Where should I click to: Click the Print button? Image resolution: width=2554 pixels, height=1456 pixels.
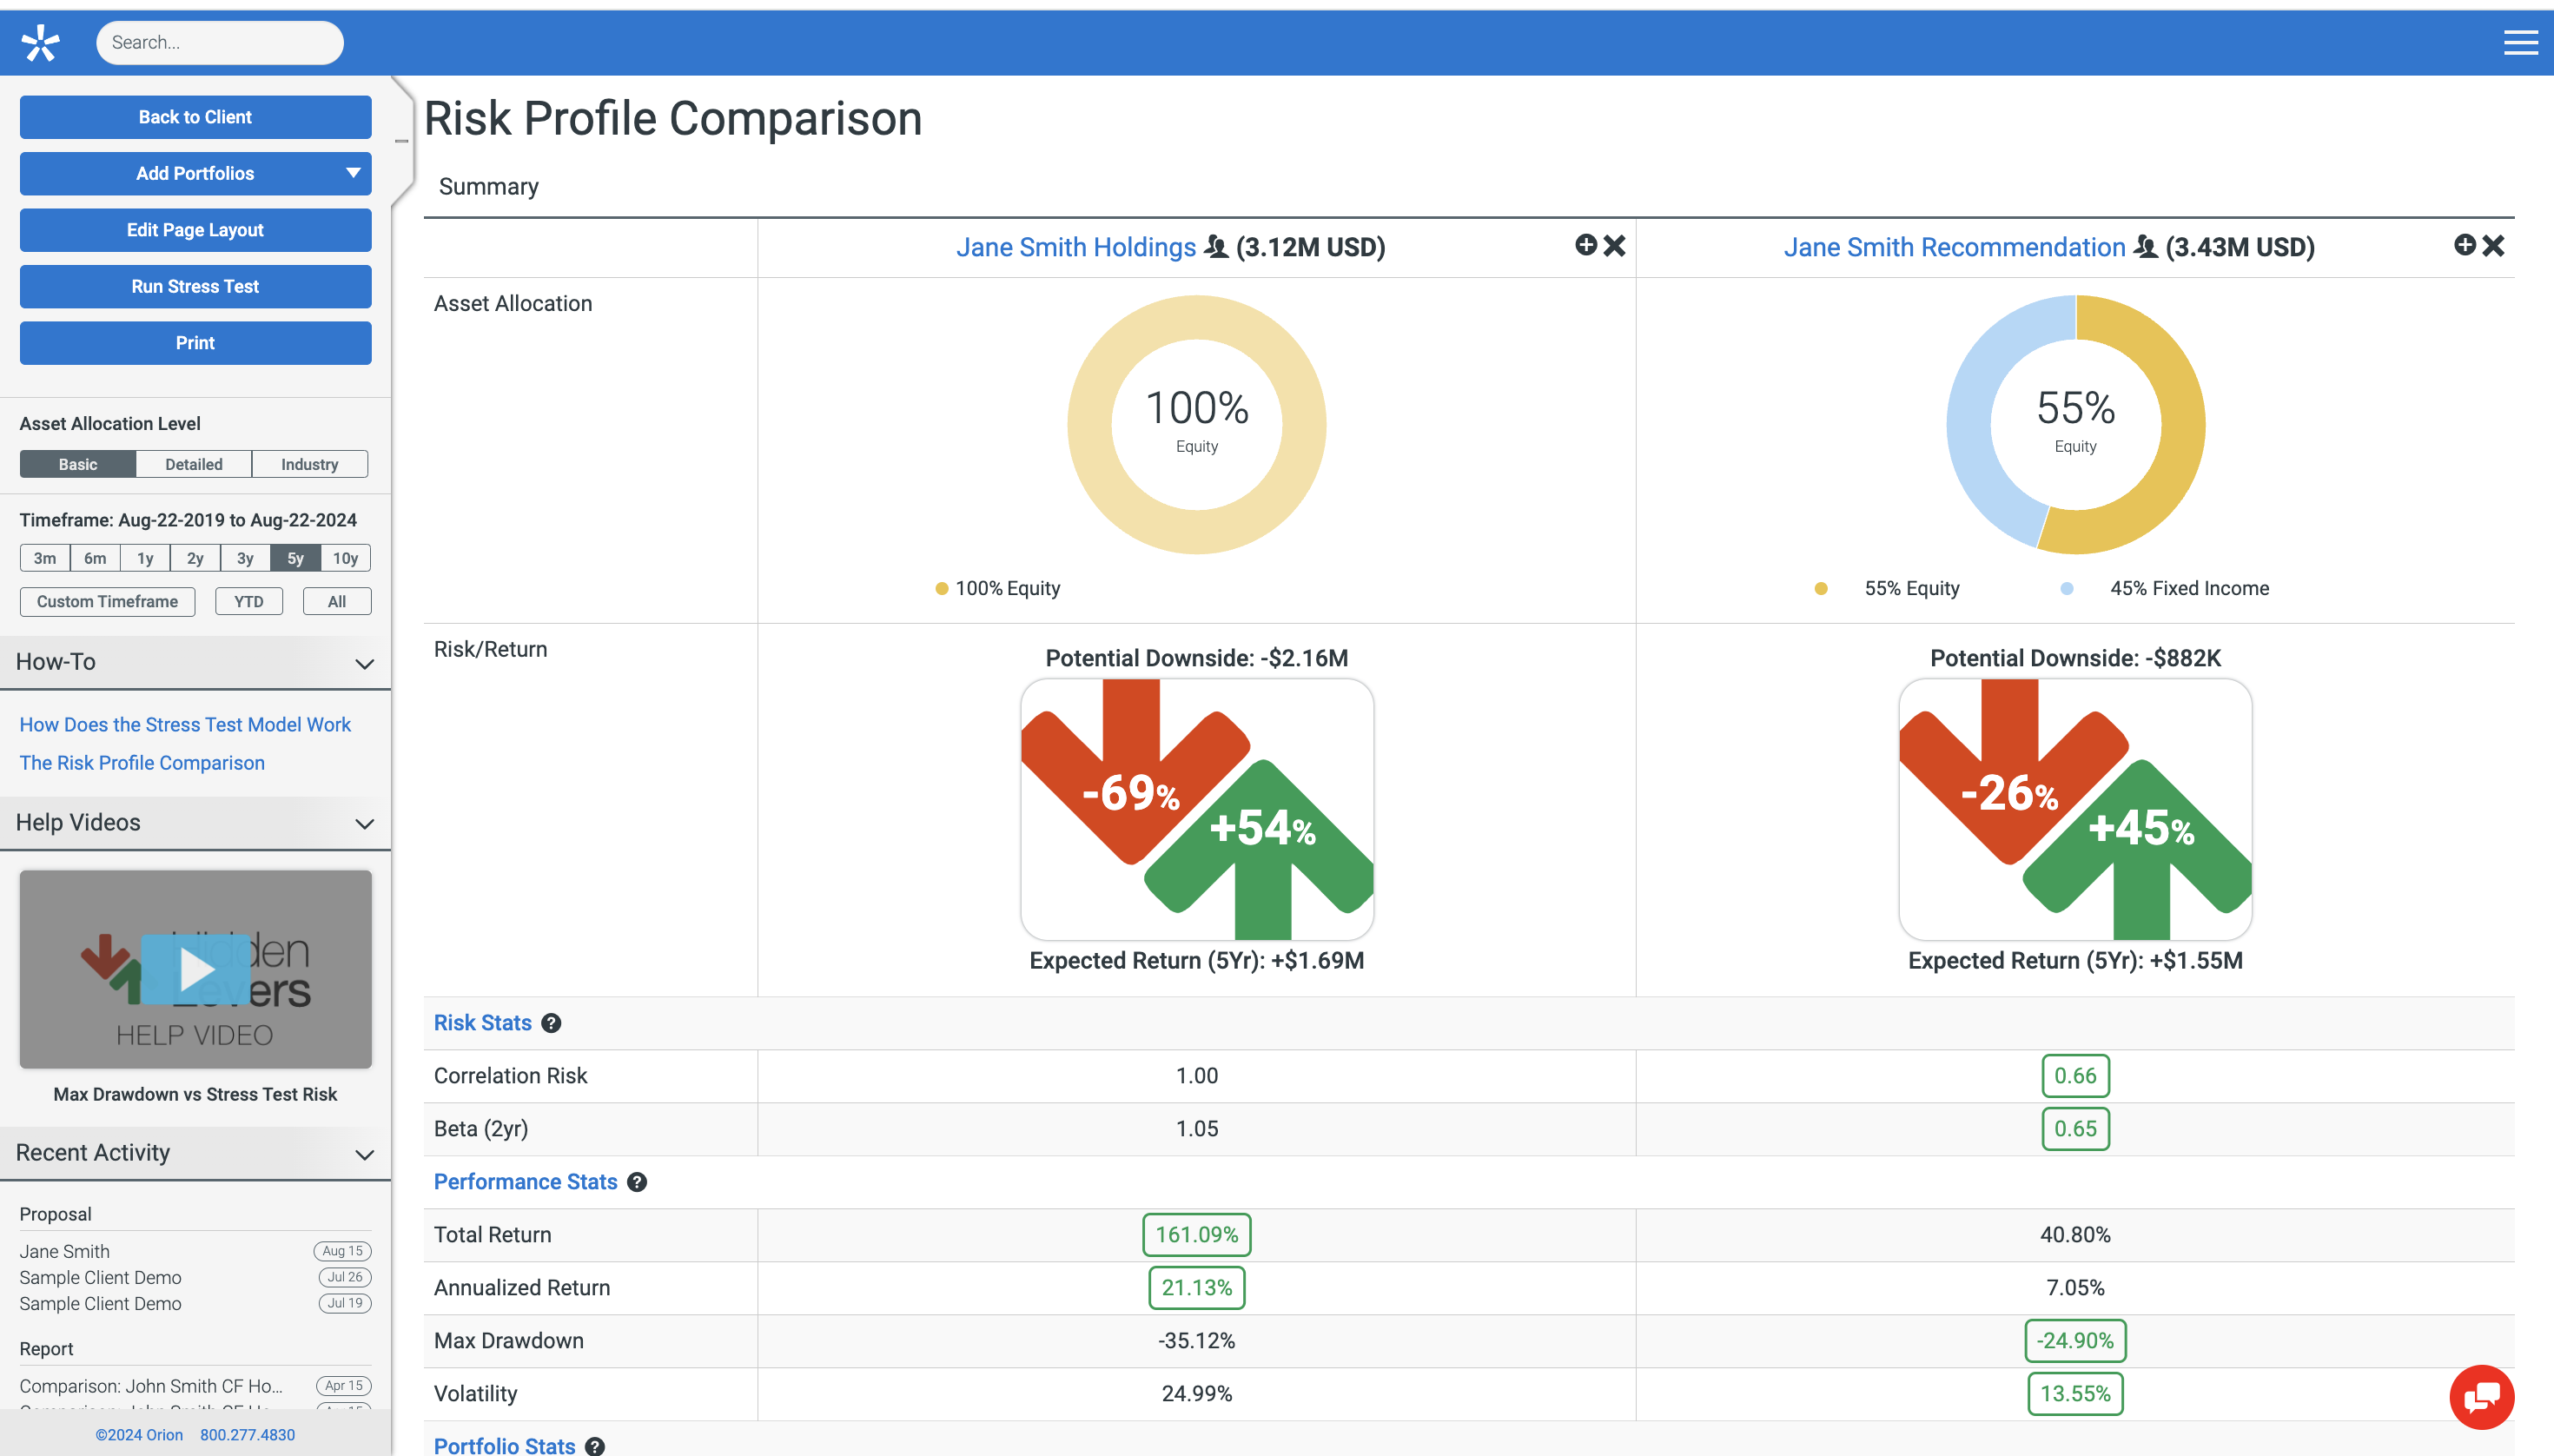196,343
